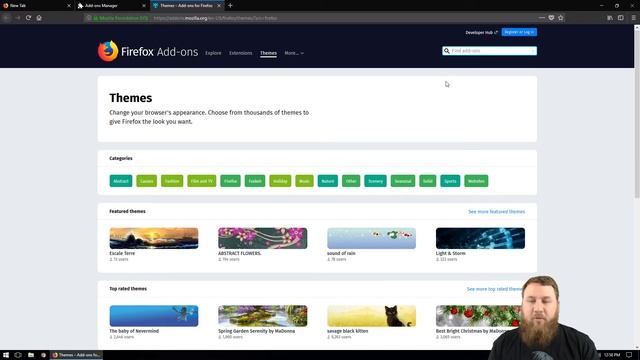Select the Holiday category
Viewport: 640px width, 360px height.
pos(280,181)
